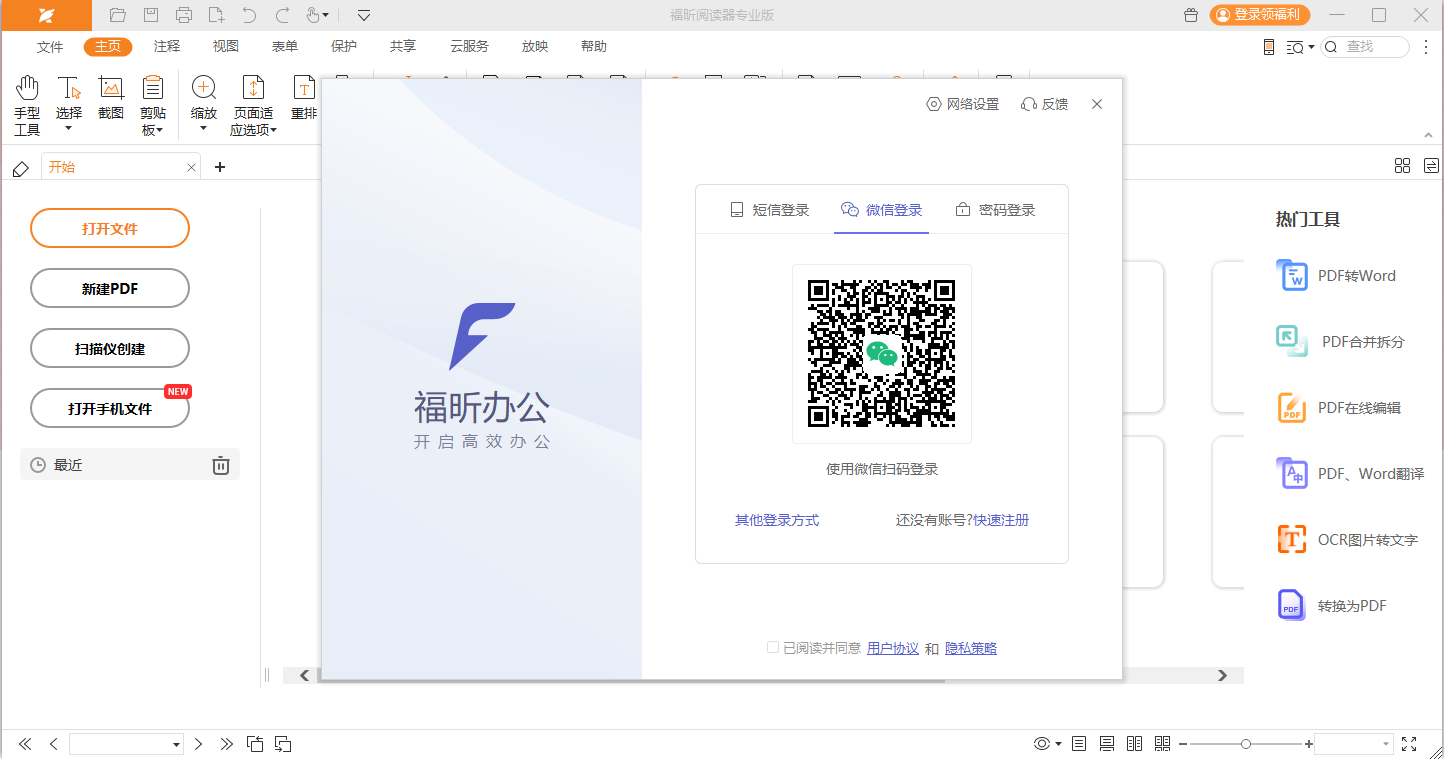Click the full screen icon in status bar

tap(1409, 744)
